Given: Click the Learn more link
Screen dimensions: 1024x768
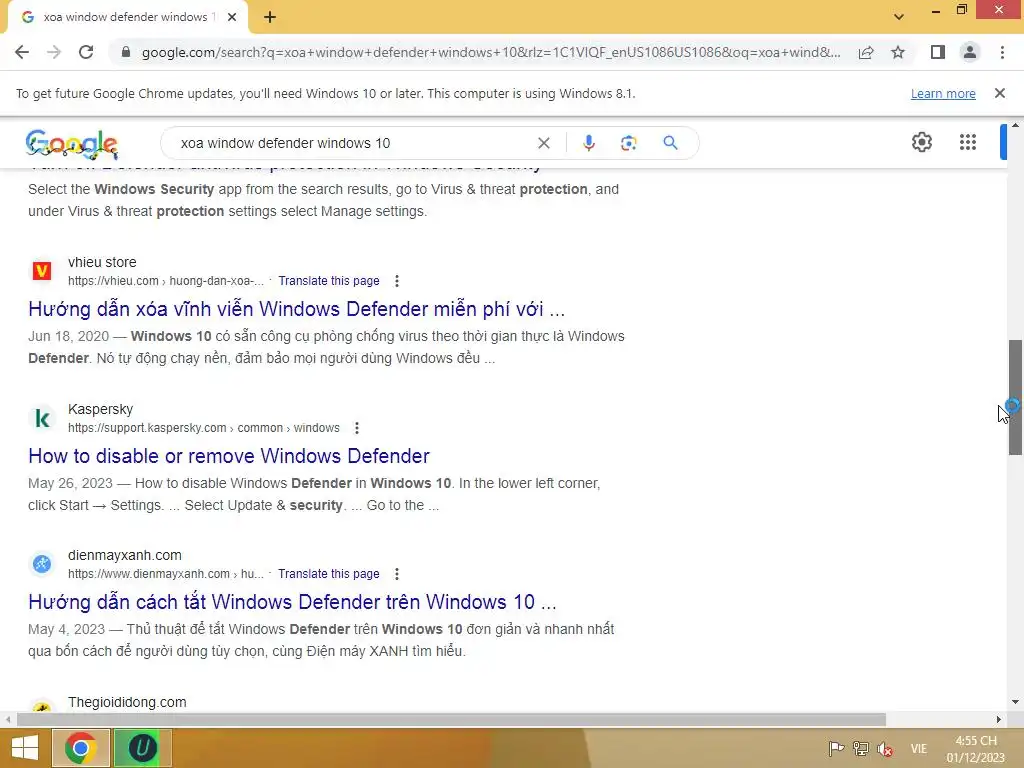Looking at the screenshot, I should click(943, 93).
